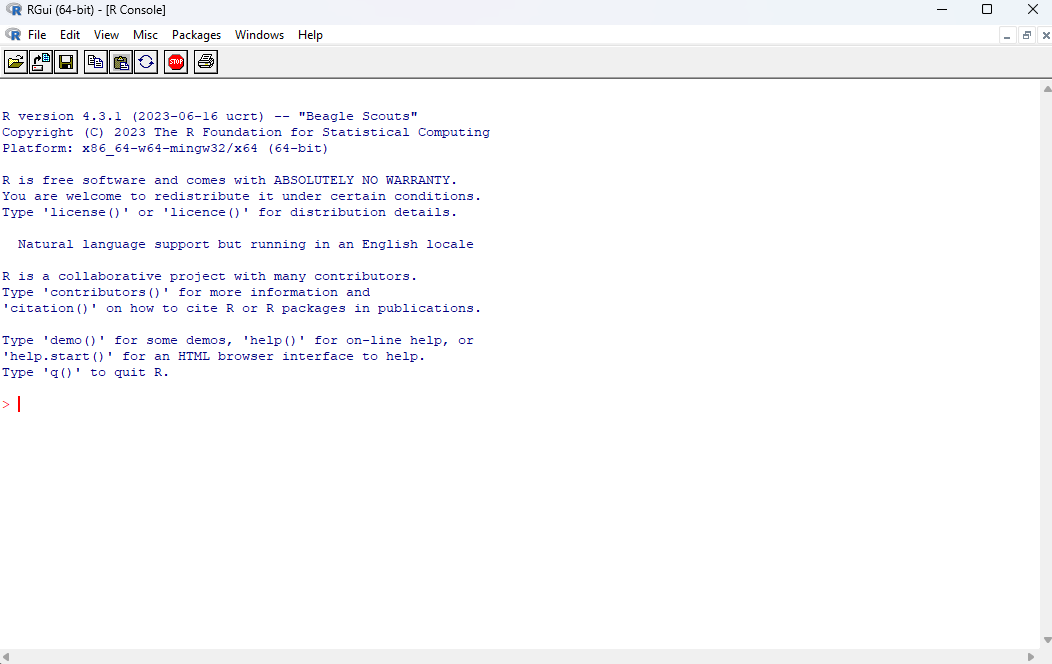This screenshot has height=664, width=1052.
Task: Expand the Windows menu
Action: pyautogui.click(x=259, y=35)
